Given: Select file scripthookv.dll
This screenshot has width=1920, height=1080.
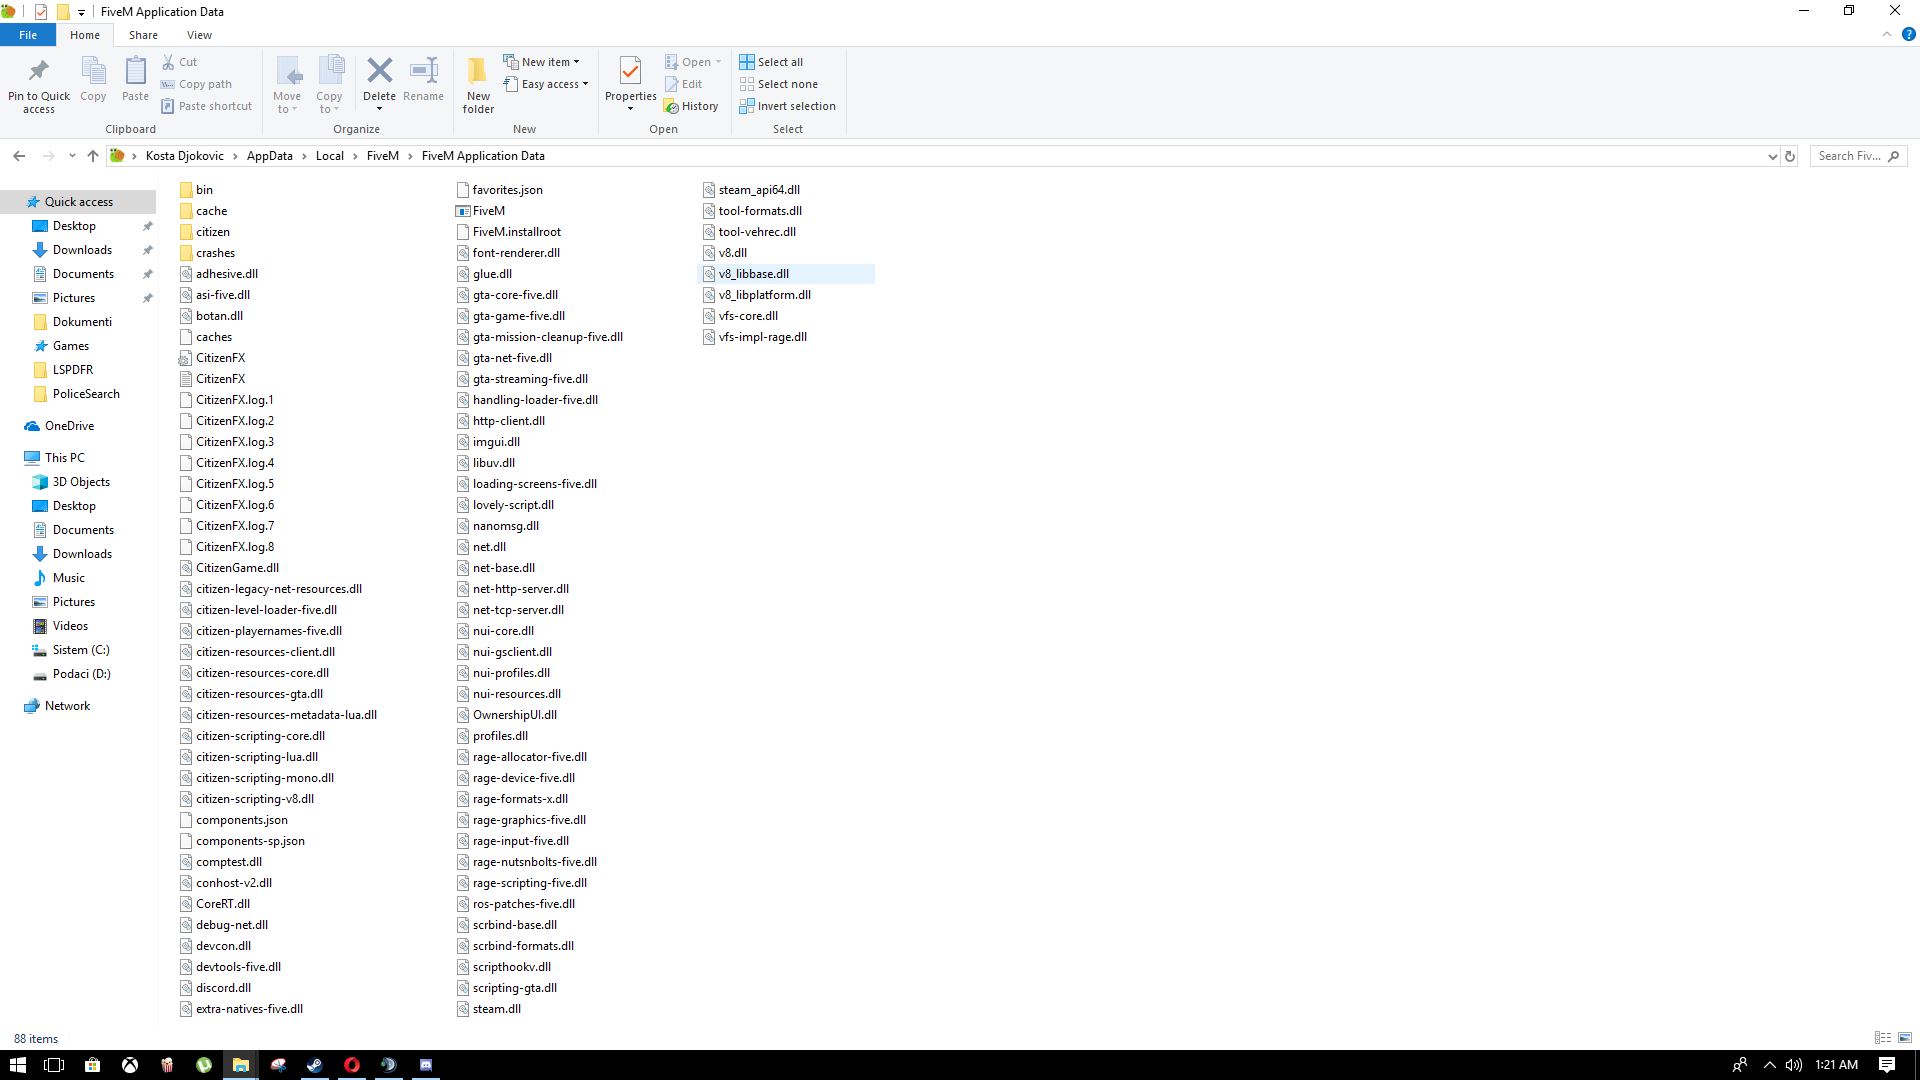Looking at the screenshot, I should point(511,967).
